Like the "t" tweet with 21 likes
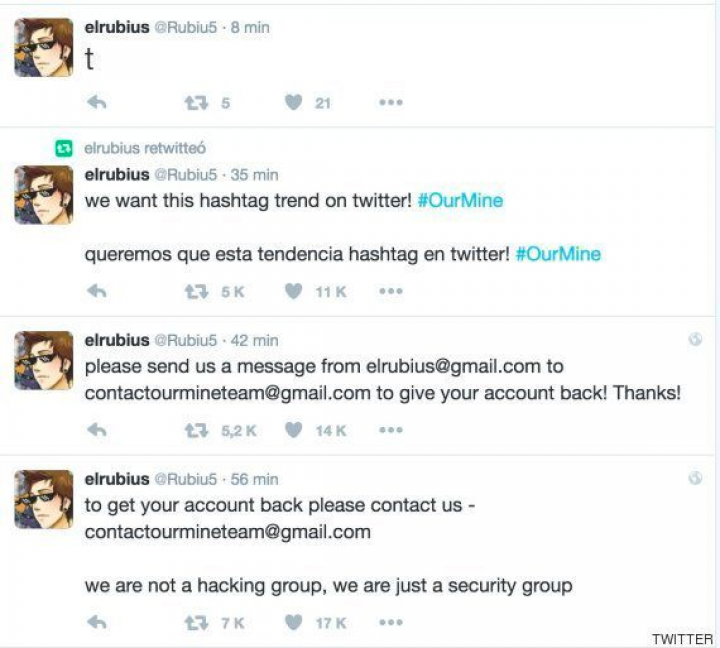 293,102
